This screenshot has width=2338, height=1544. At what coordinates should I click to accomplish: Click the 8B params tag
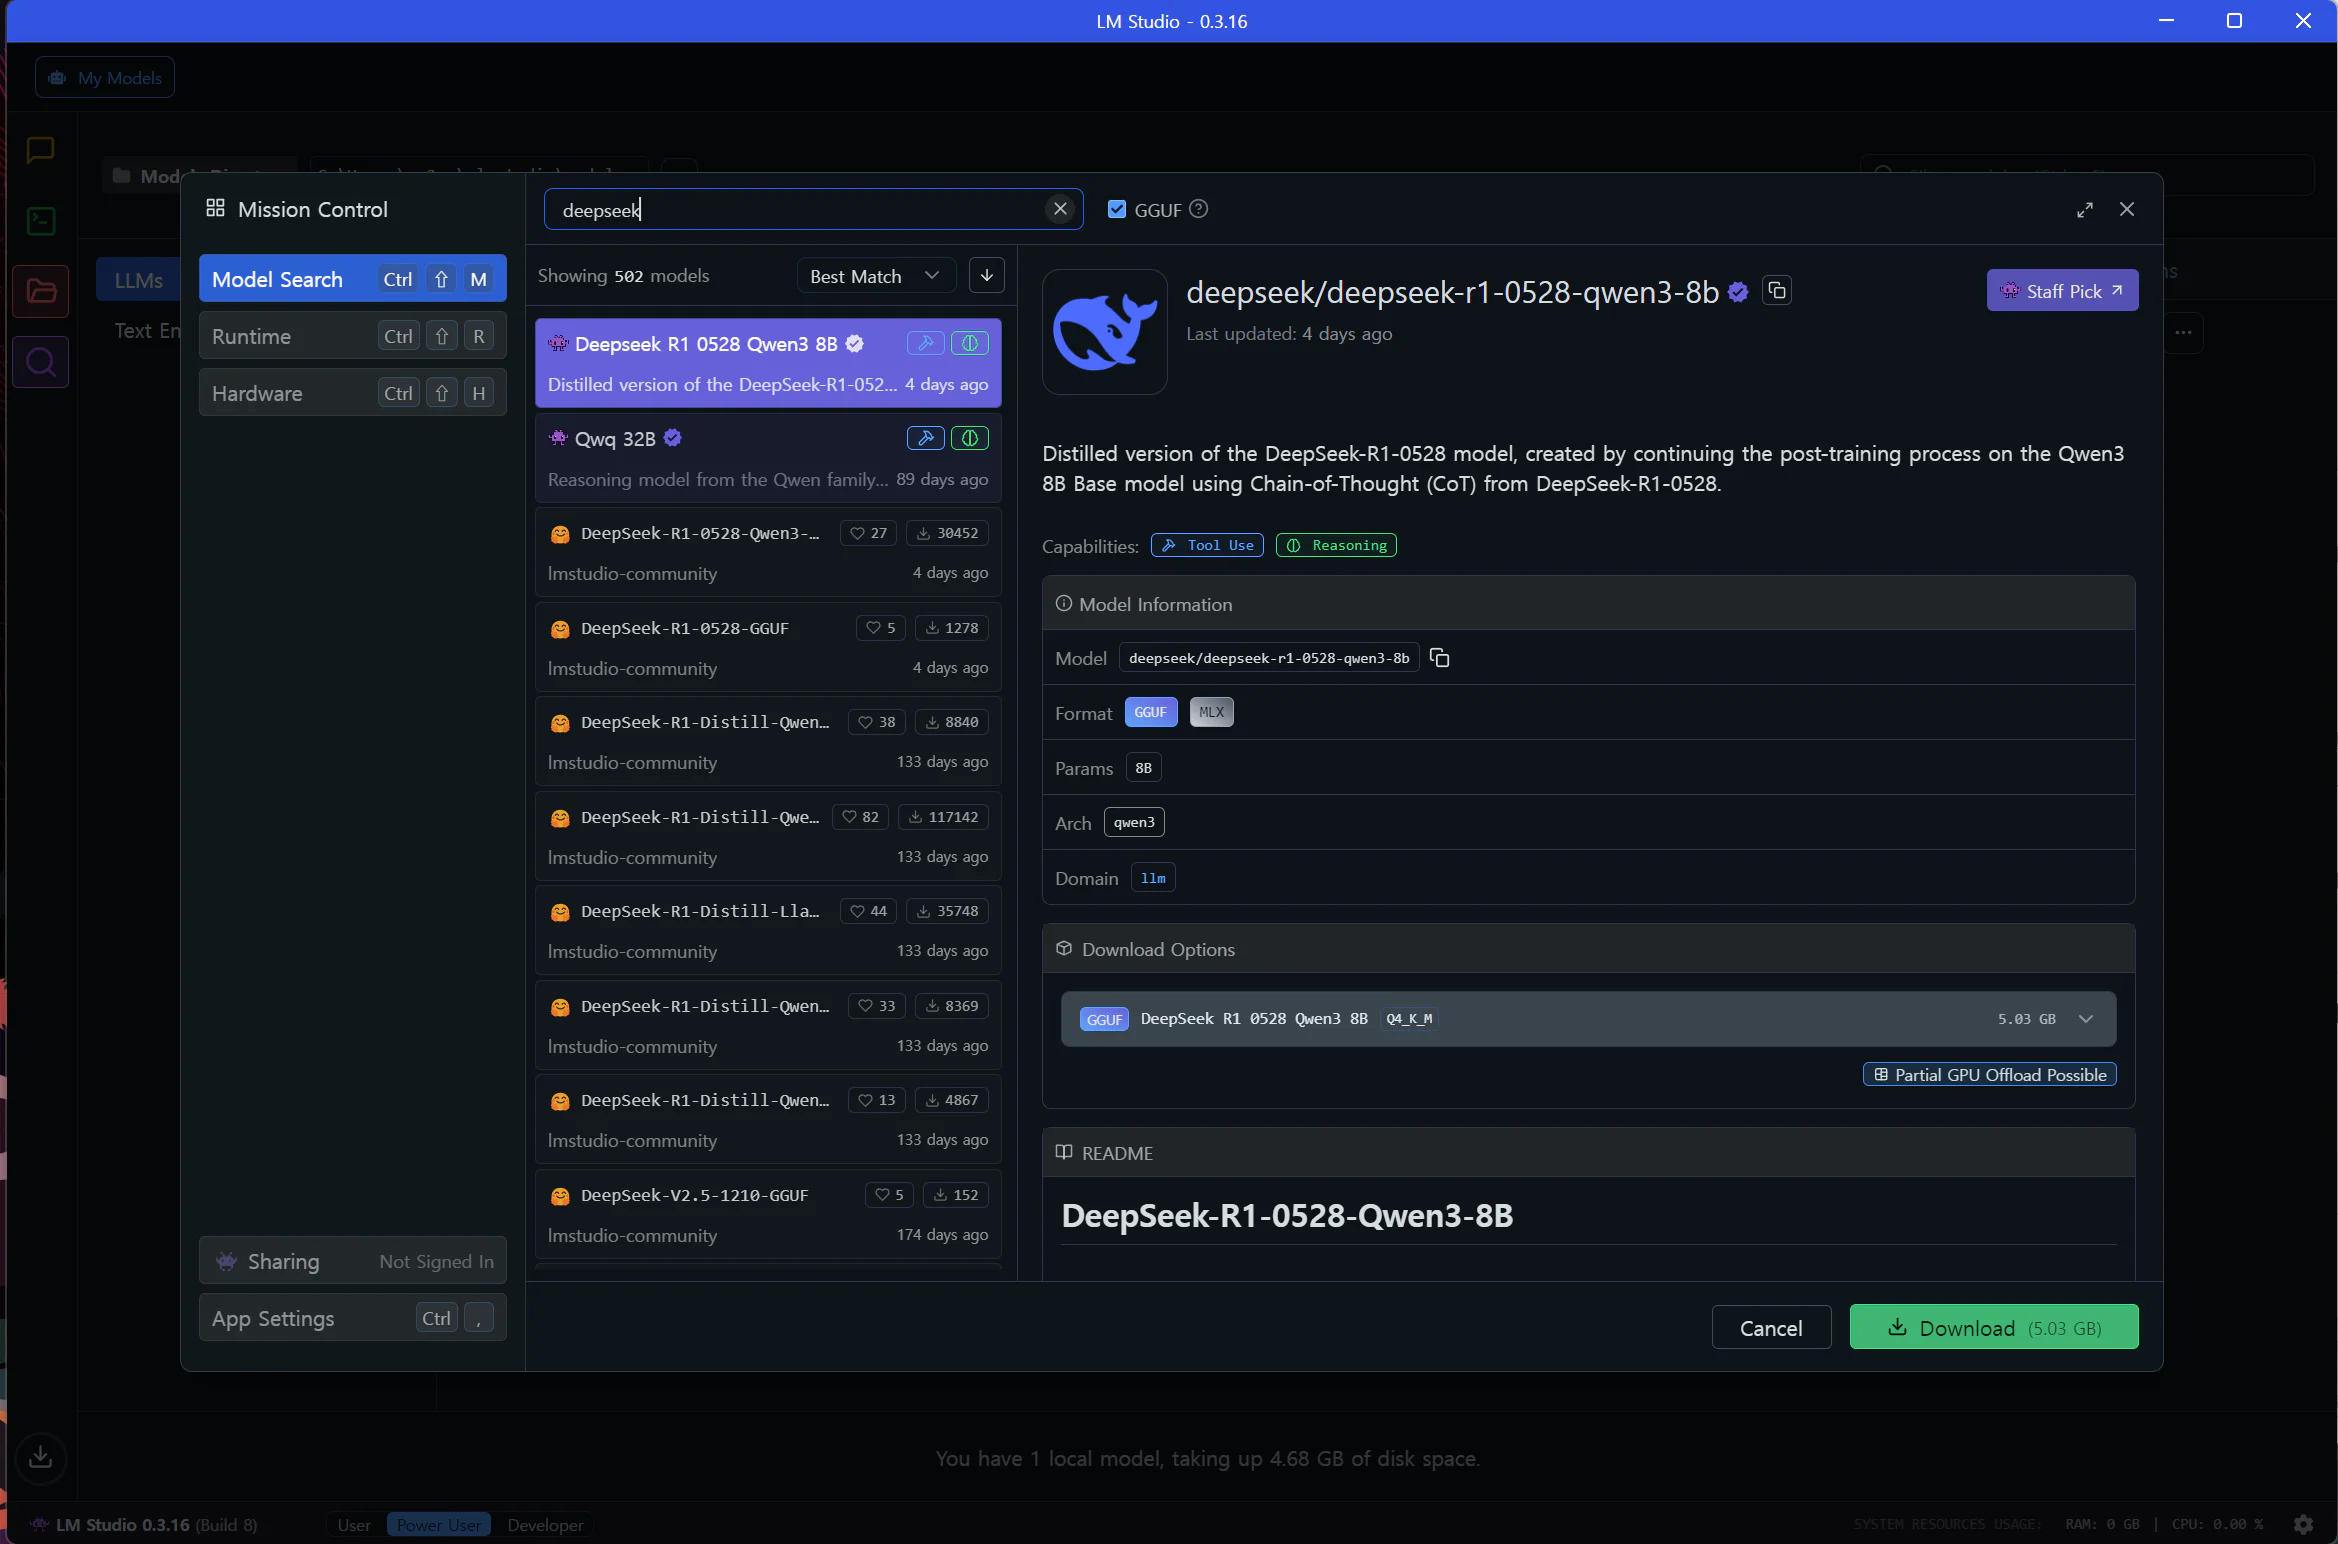[1143, 768]
